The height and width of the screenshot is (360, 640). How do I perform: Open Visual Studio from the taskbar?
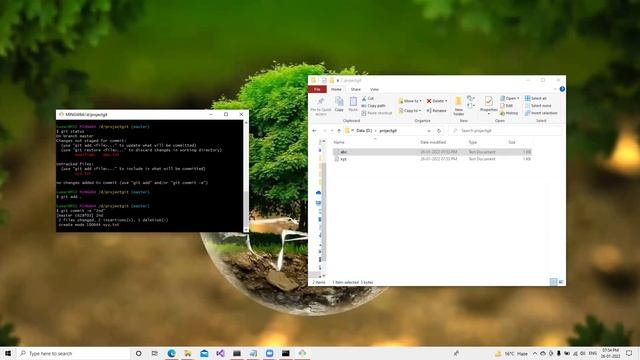pos(220,353)
